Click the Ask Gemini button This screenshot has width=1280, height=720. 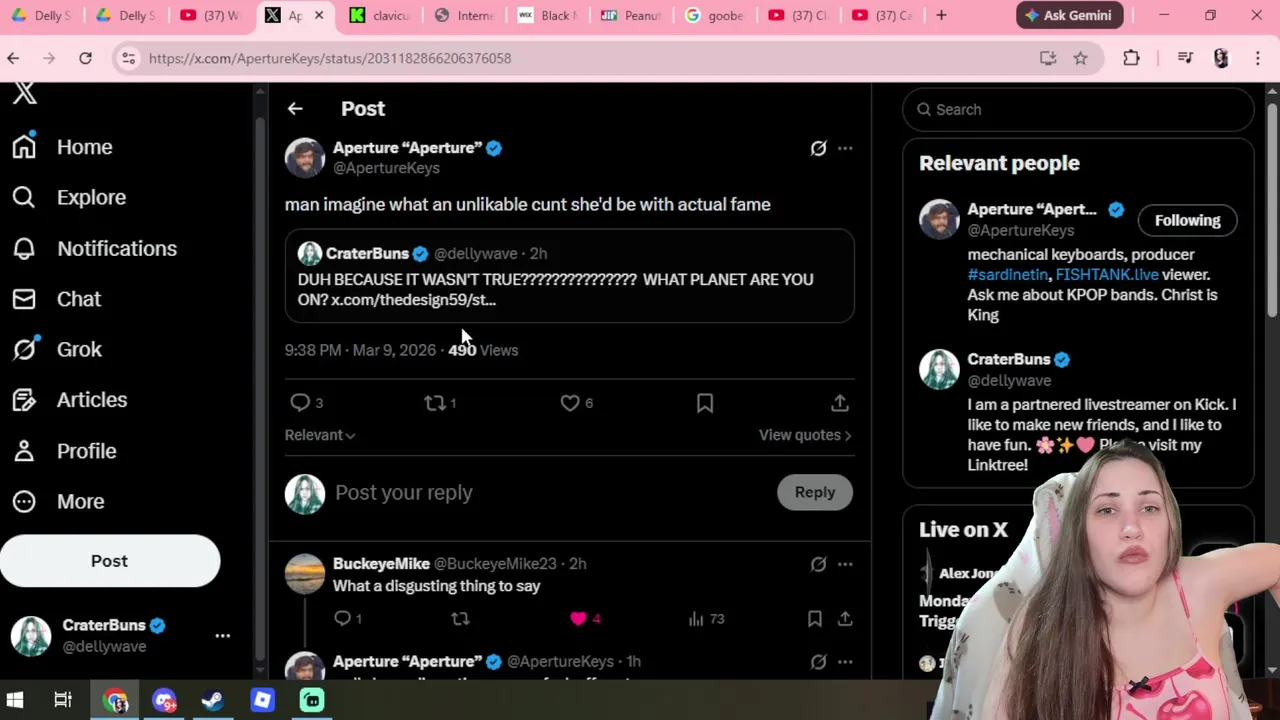click(x=1069, y=15)
